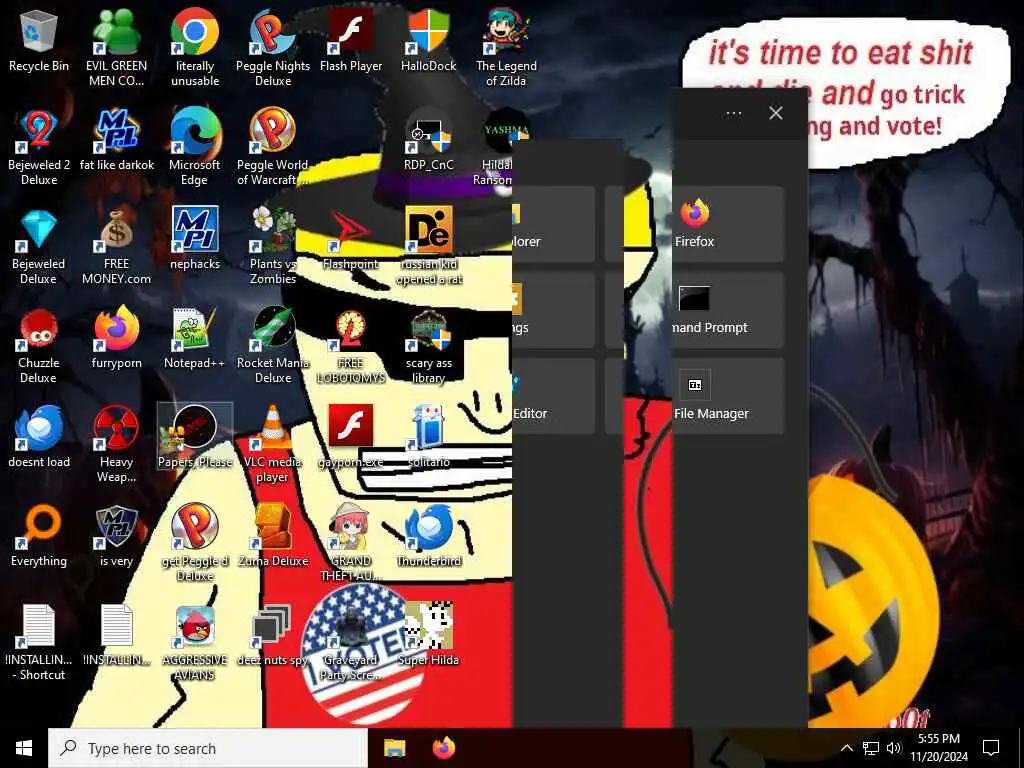Open 'scary ass library' desktop shortcut
The width and height of the screenshot is (1024, 768).
click(428, 345)
